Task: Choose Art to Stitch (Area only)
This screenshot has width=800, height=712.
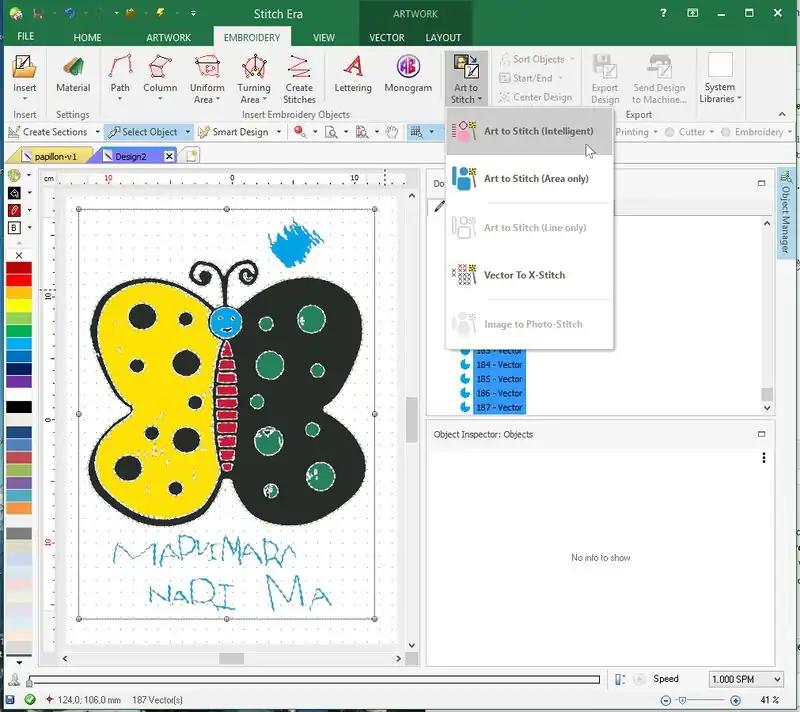Action: (536, 179)
